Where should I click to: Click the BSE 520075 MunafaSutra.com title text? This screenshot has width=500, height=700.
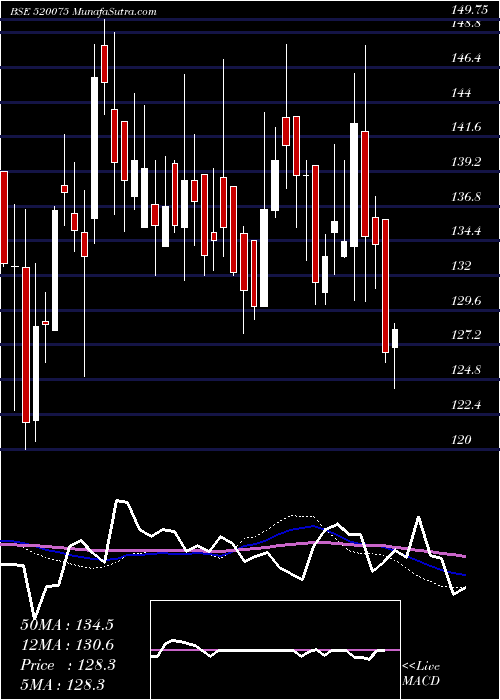pyautogui.click(x=83, y=12)
